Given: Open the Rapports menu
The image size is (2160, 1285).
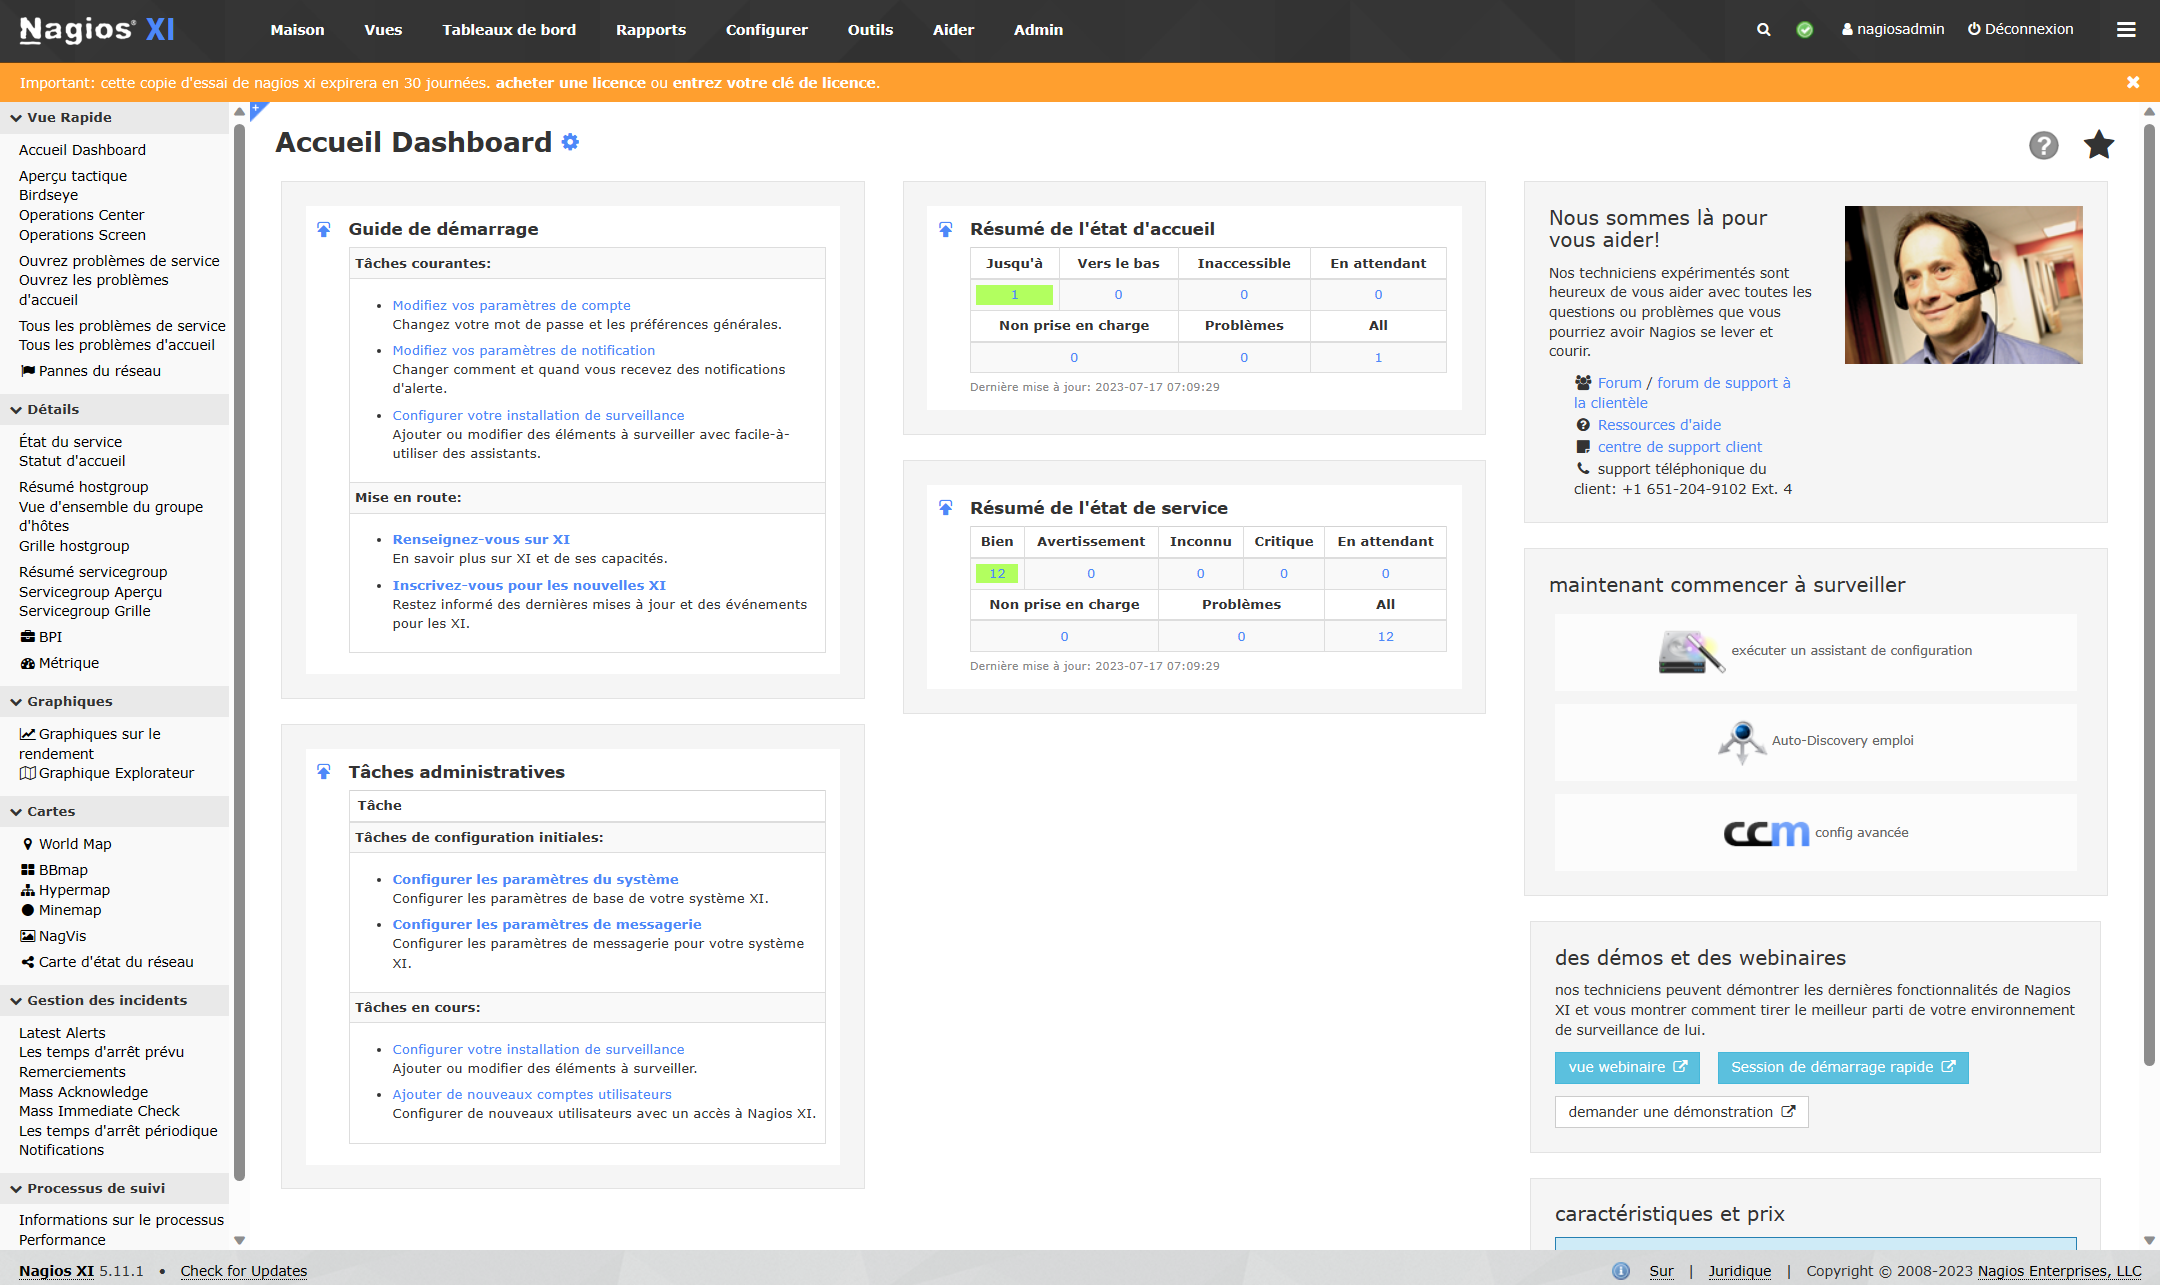Looking at the screenshot, I should (650, 30).
